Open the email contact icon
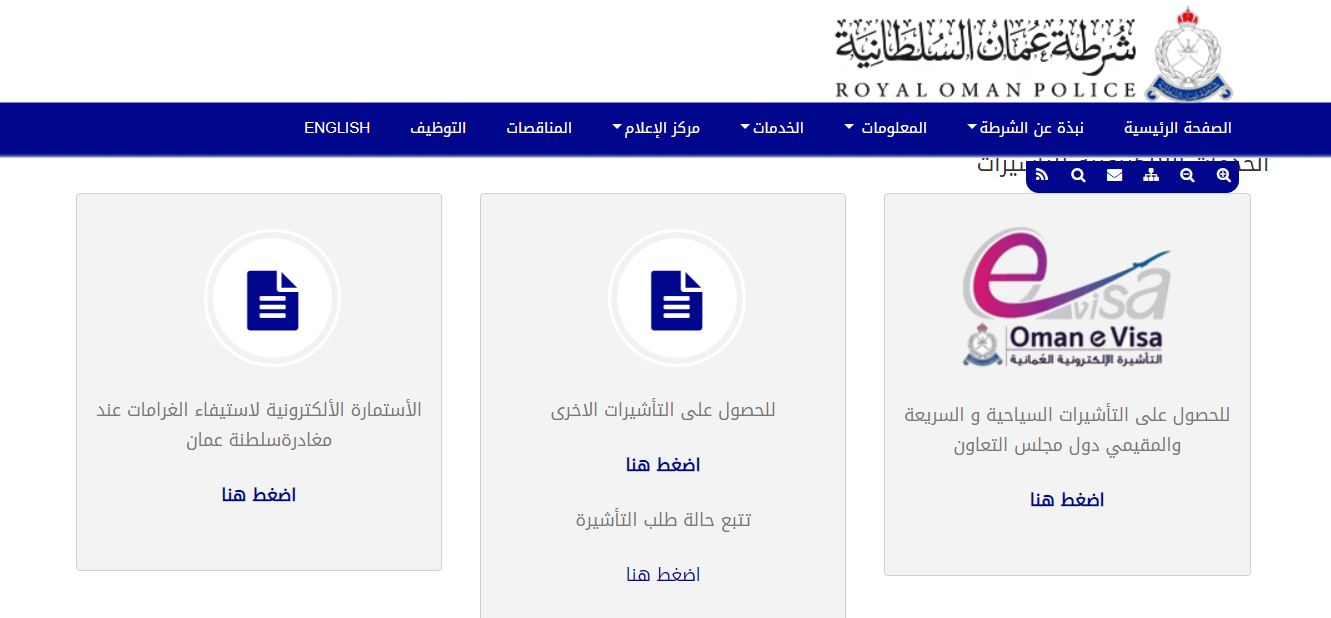 pyautogui.click(x=1114, y=174)
